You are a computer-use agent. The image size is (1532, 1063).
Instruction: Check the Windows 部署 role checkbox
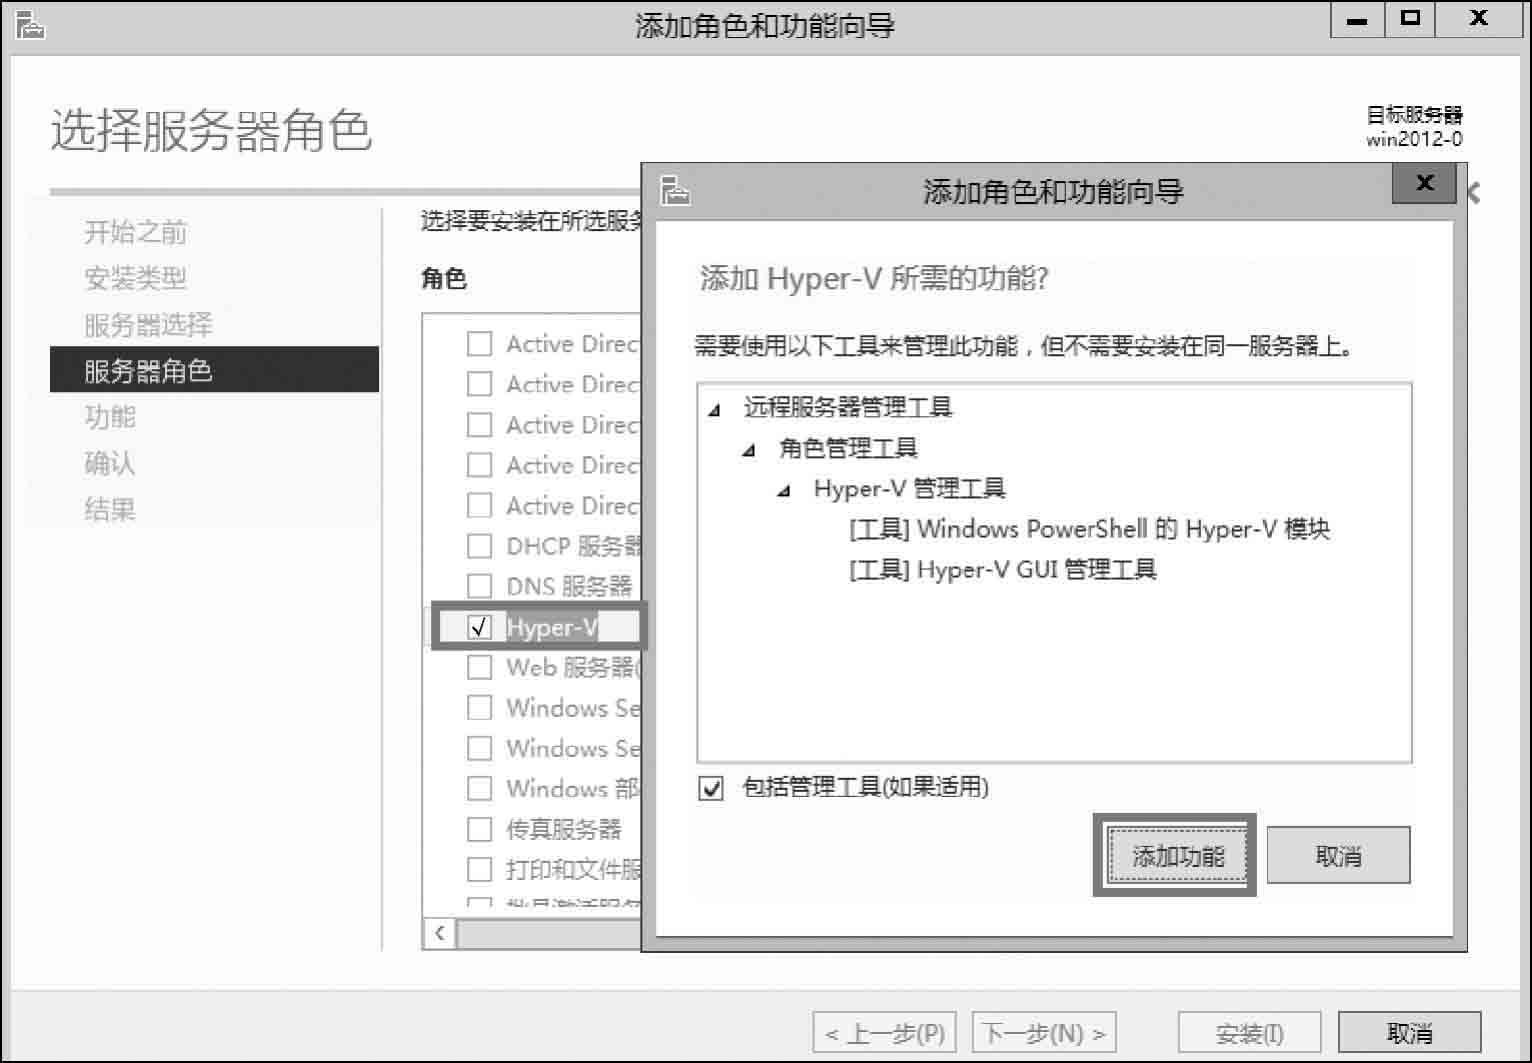point(480,788)
